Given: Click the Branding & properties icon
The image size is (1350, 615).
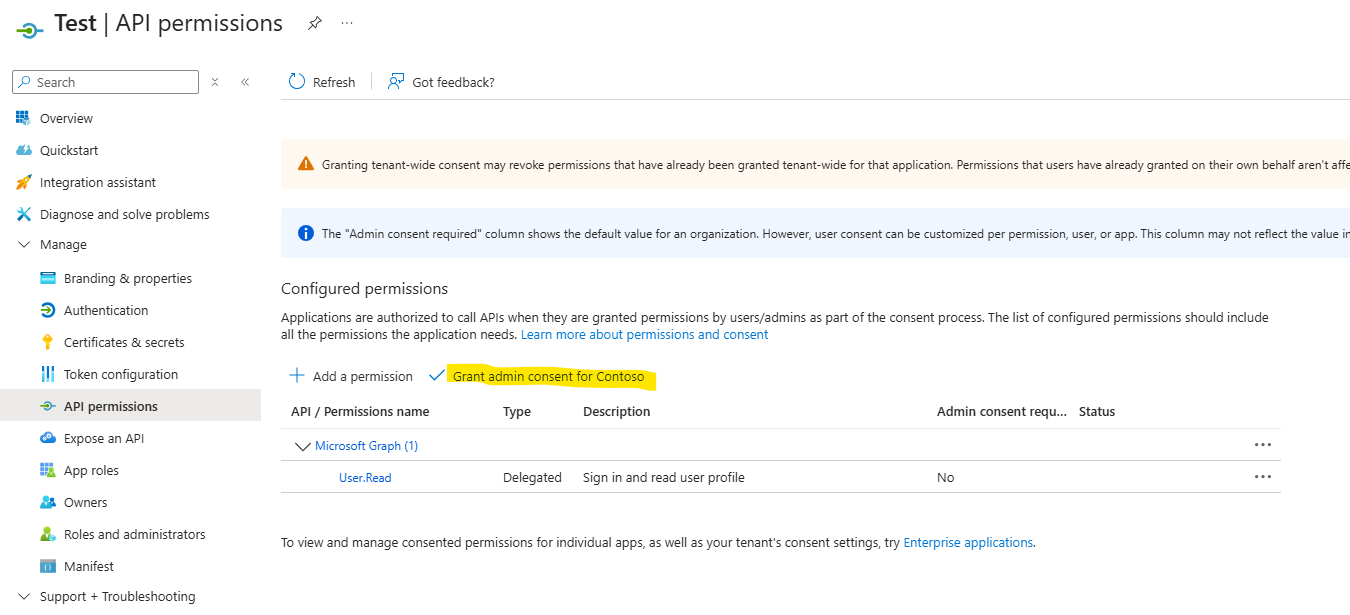Looking at the screenshot, I should pyautogui.click(x=48, y=278).
